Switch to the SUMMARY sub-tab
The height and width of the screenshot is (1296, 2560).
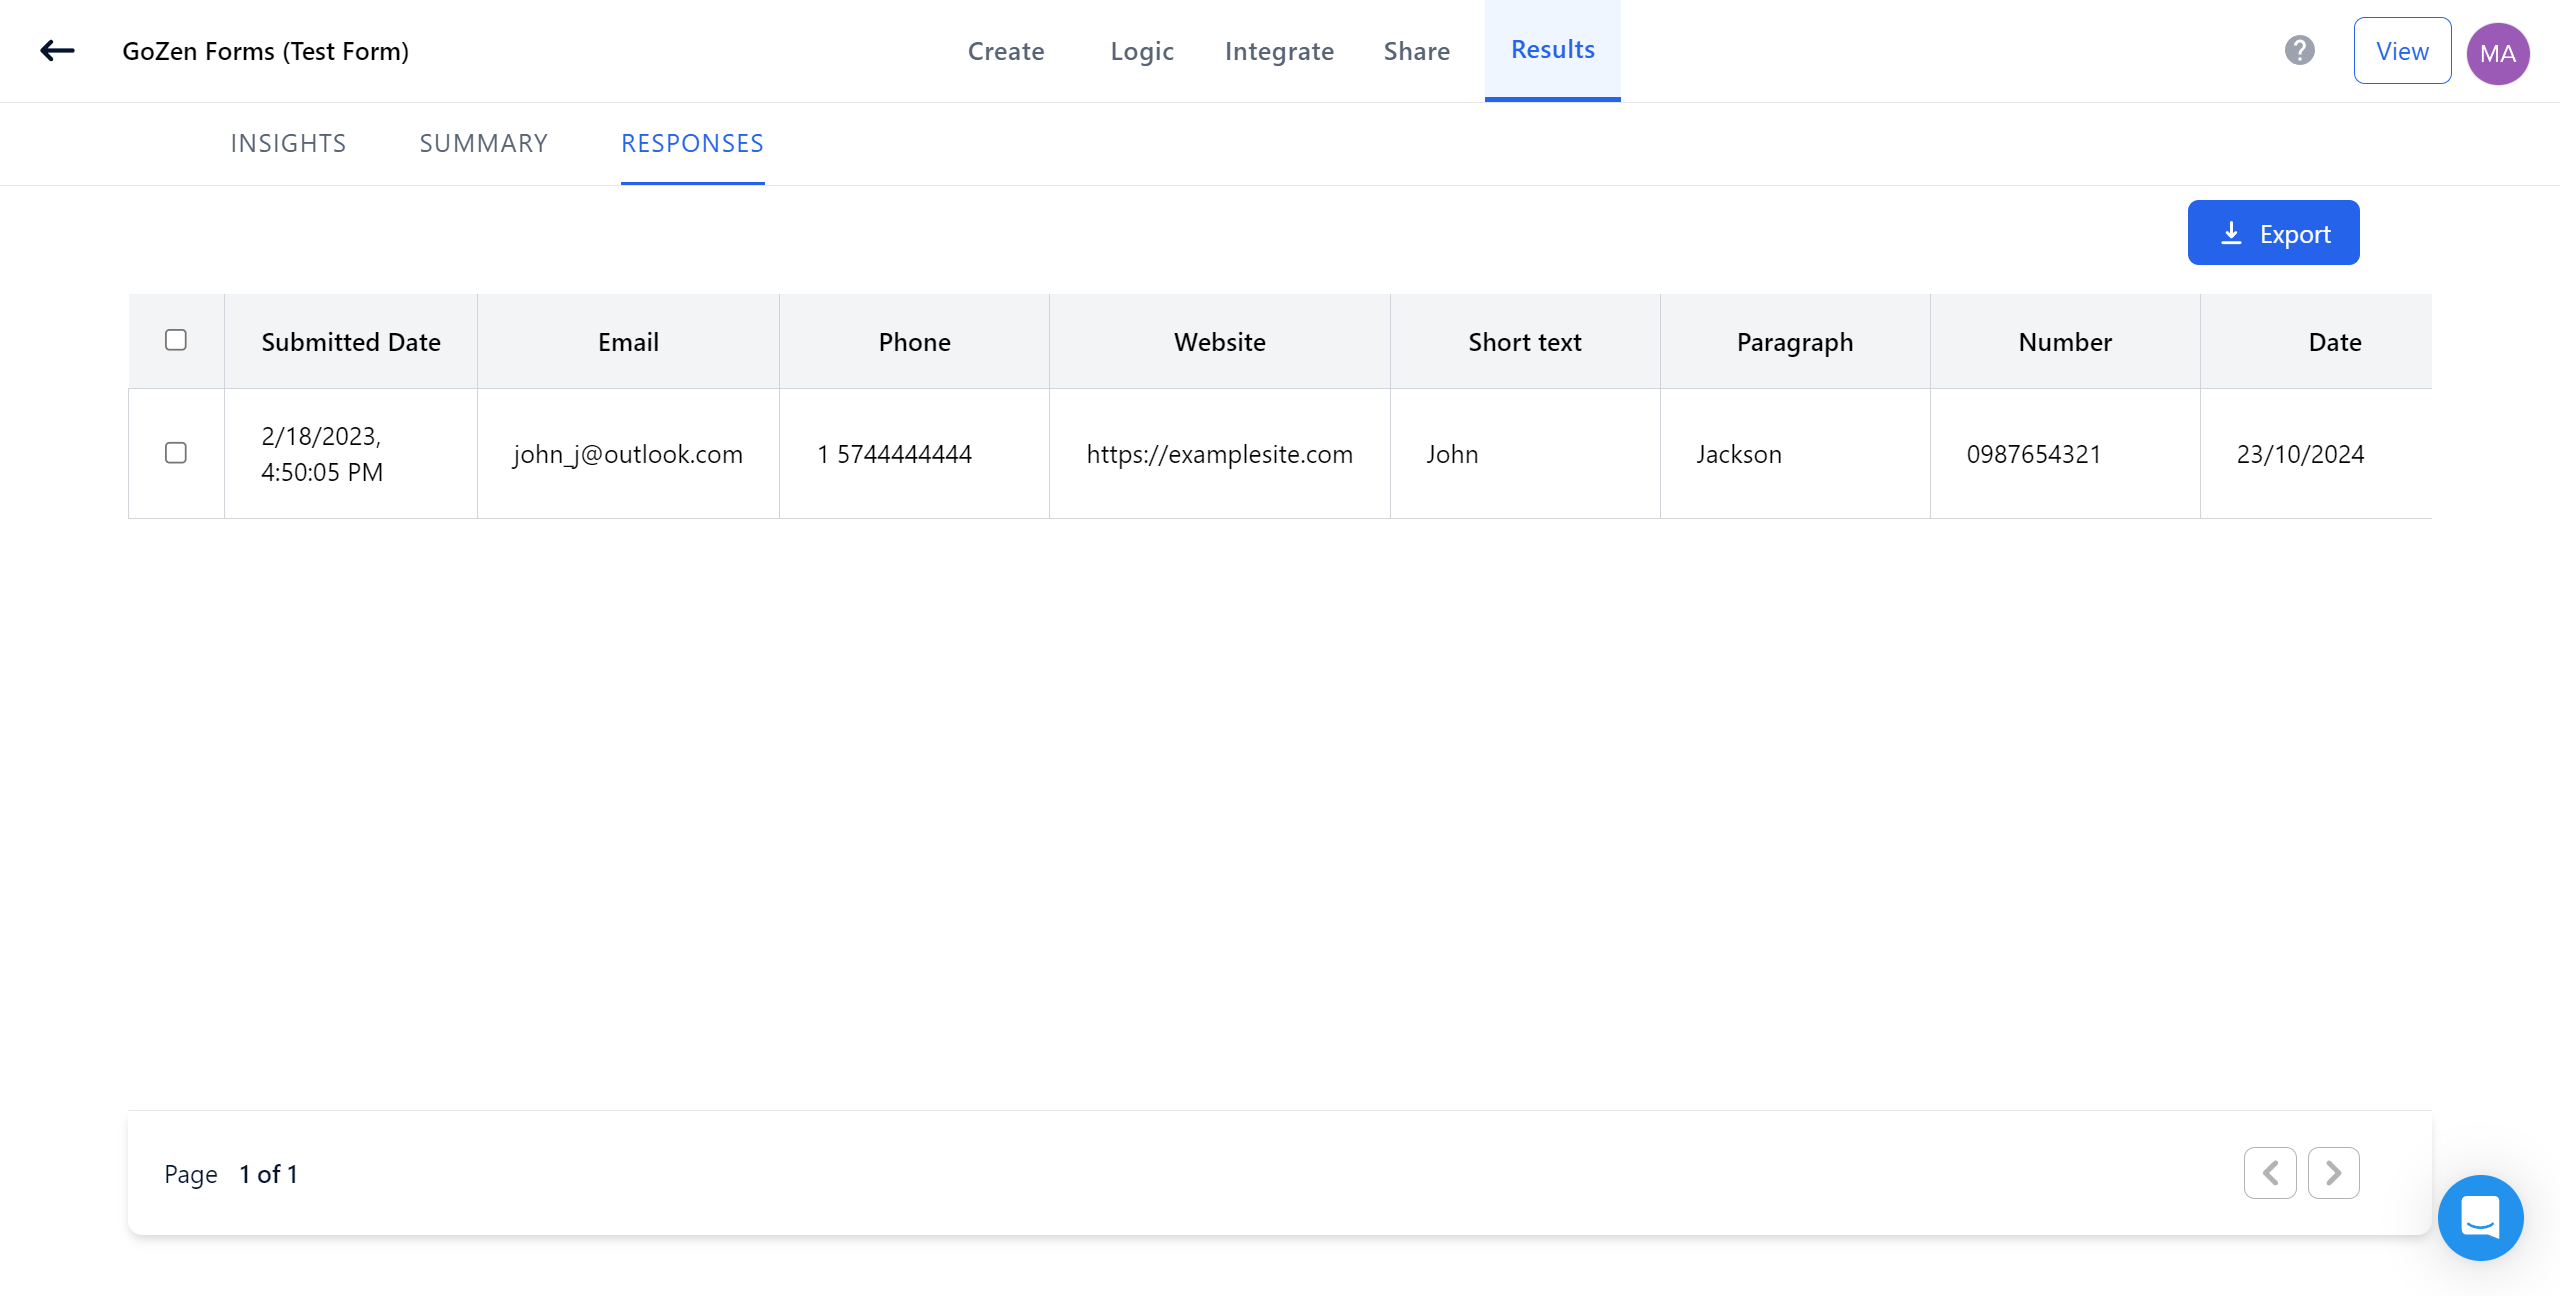click(484, 143)
